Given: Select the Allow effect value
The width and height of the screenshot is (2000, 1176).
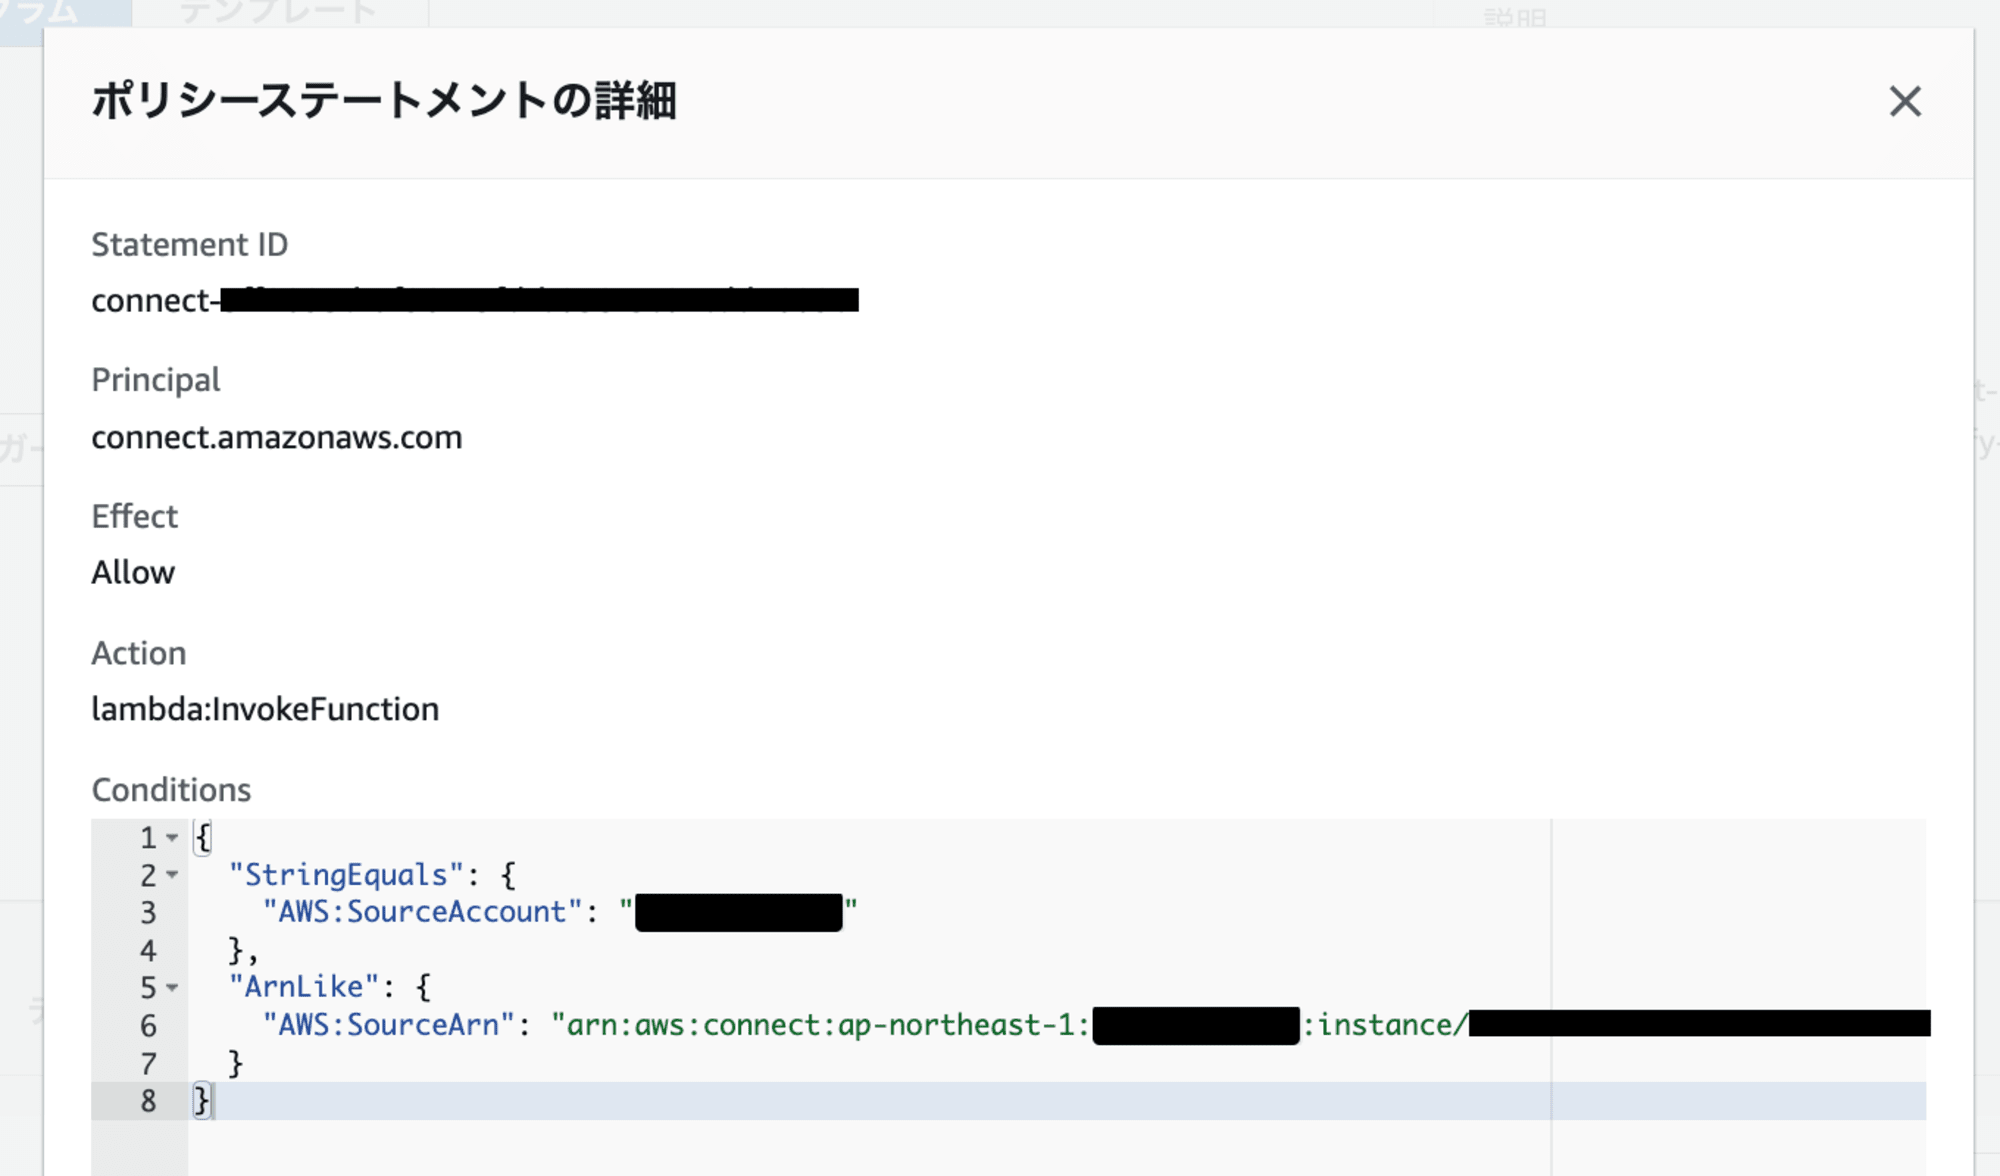Looking at the screenshot, I should [x=133, y=572].
